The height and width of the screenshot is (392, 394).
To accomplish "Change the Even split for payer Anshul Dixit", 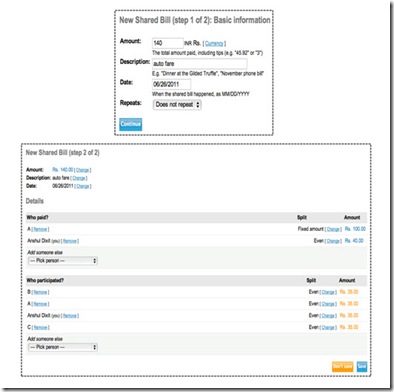I will tap(333, 241).
